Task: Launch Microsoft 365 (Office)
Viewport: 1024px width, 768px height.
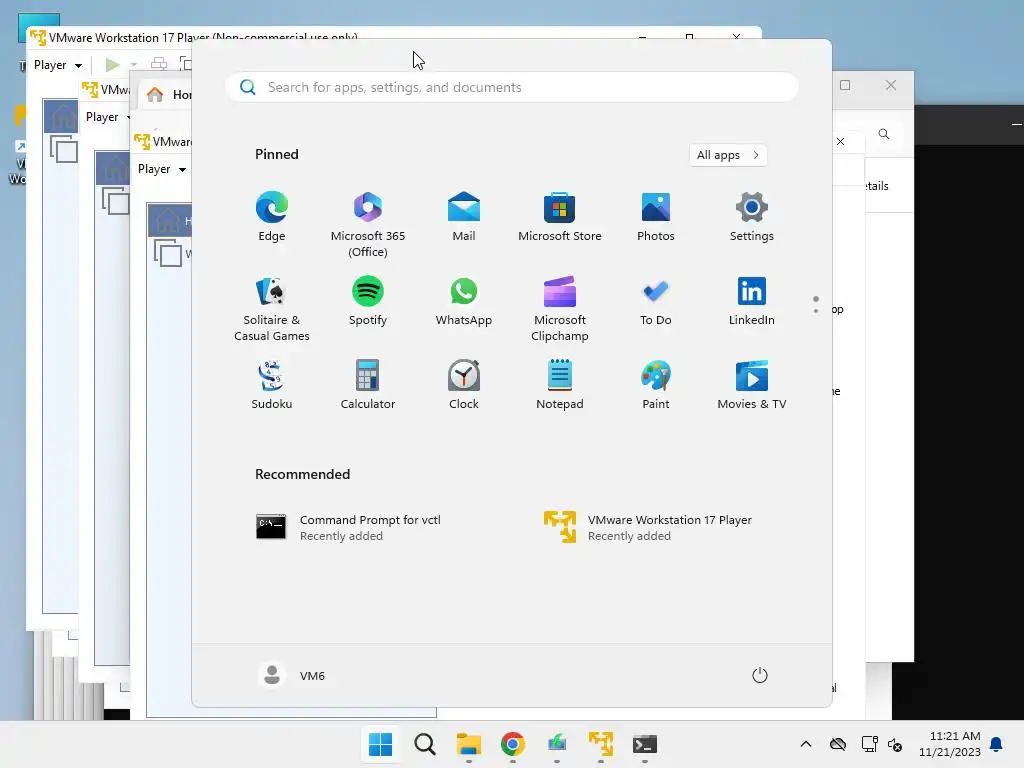Action: coord(368,225)
